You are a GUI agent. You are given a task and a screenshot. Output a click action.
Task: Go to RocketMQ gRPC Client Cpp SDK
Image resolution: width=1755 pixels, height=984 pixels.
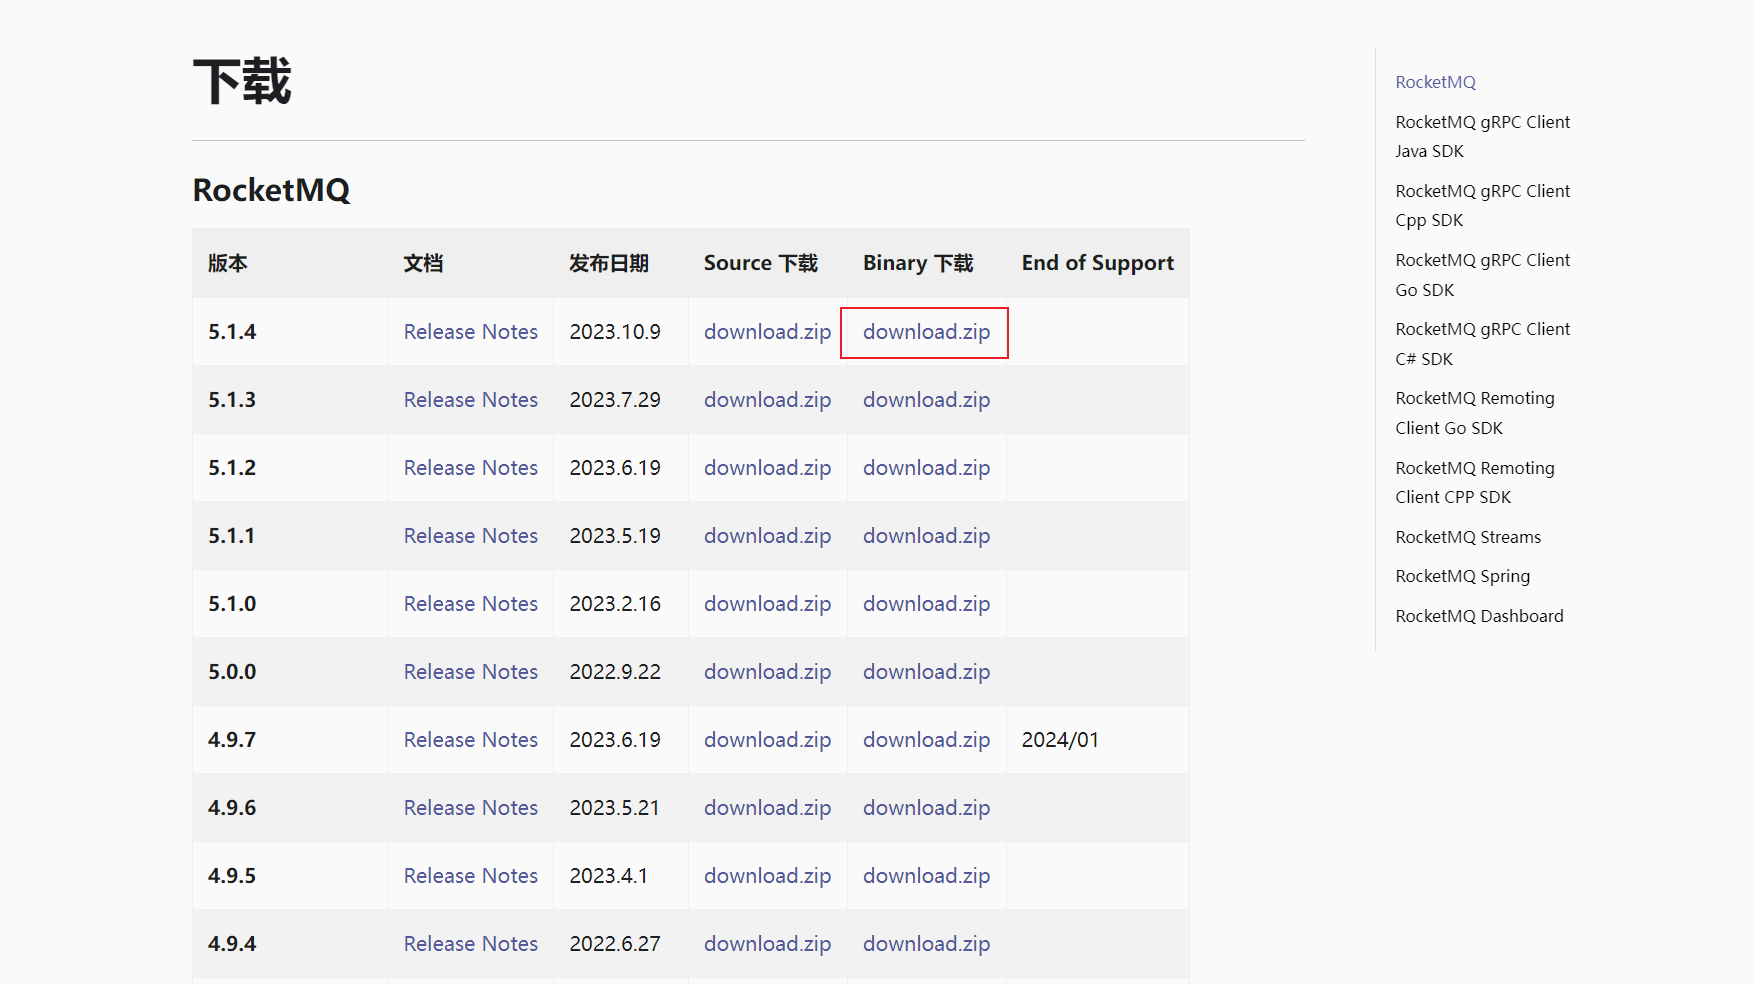tap(1482, 206)
